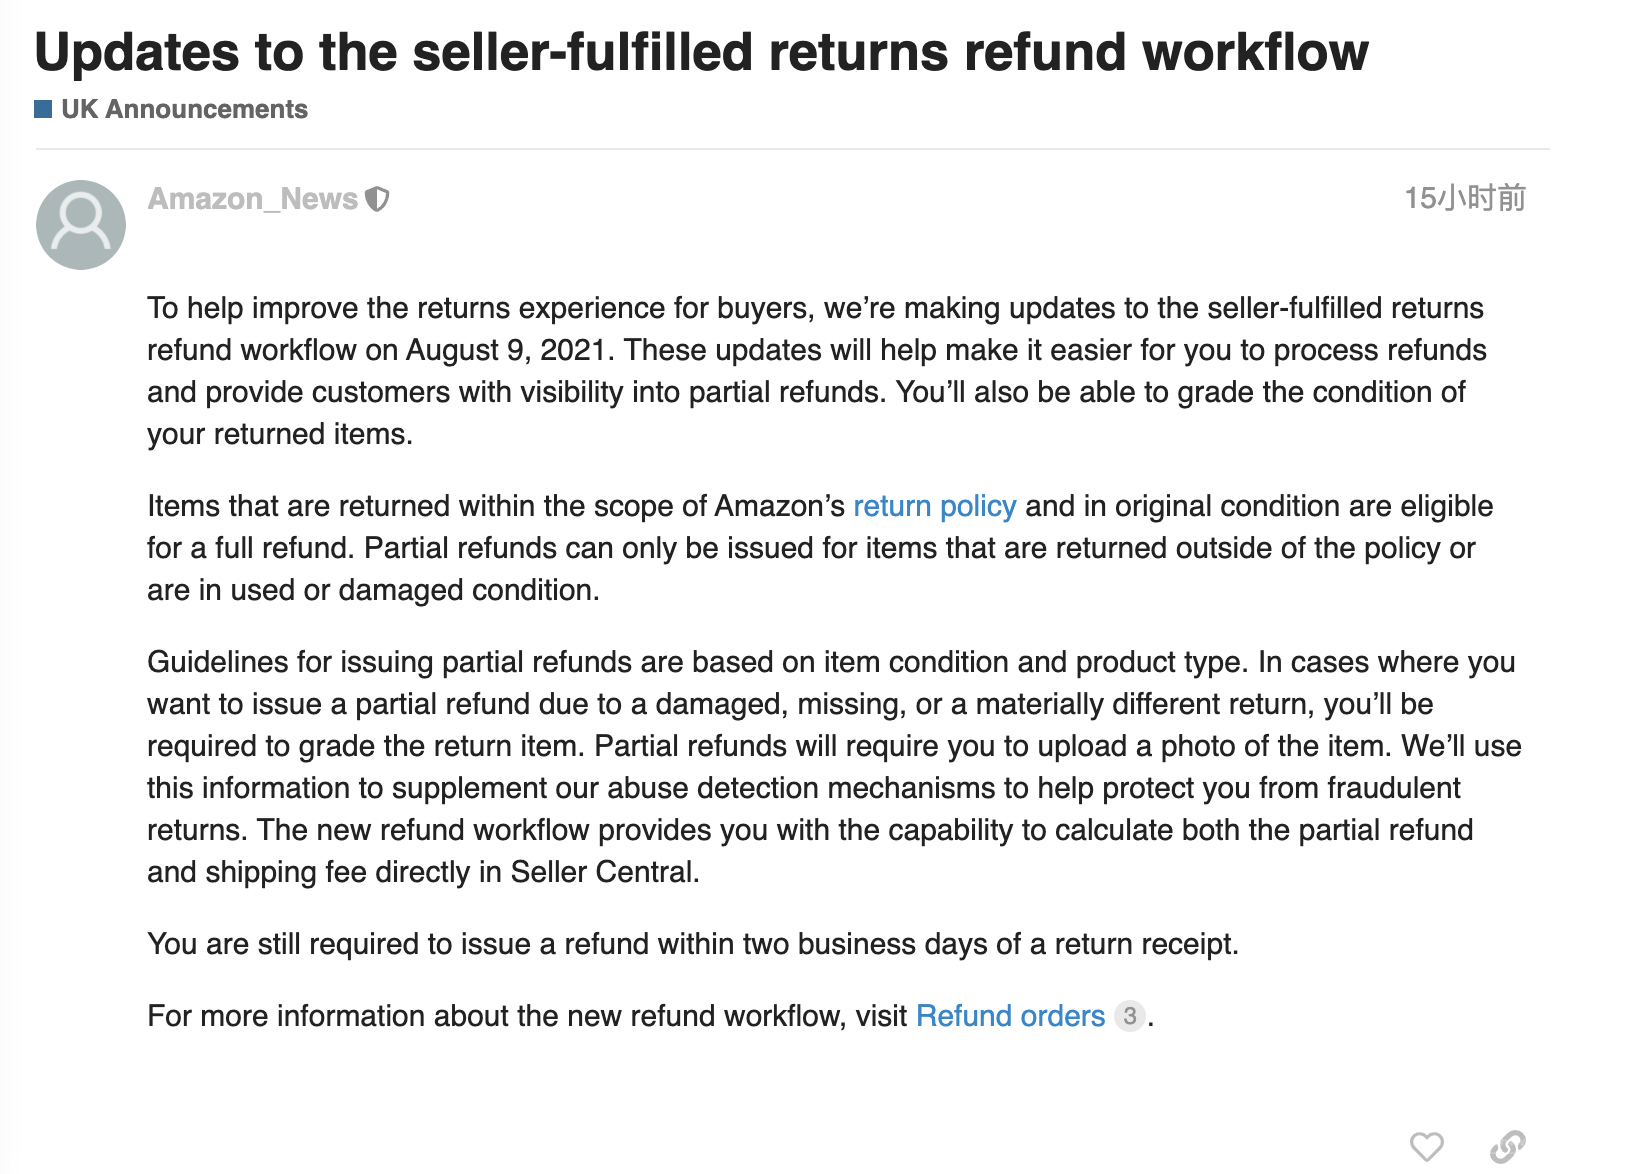The width and height of the screenshot is (1640, 1174).
Task: Copy the post link with the chain icon
Action: click(x=1507, y=1146)
